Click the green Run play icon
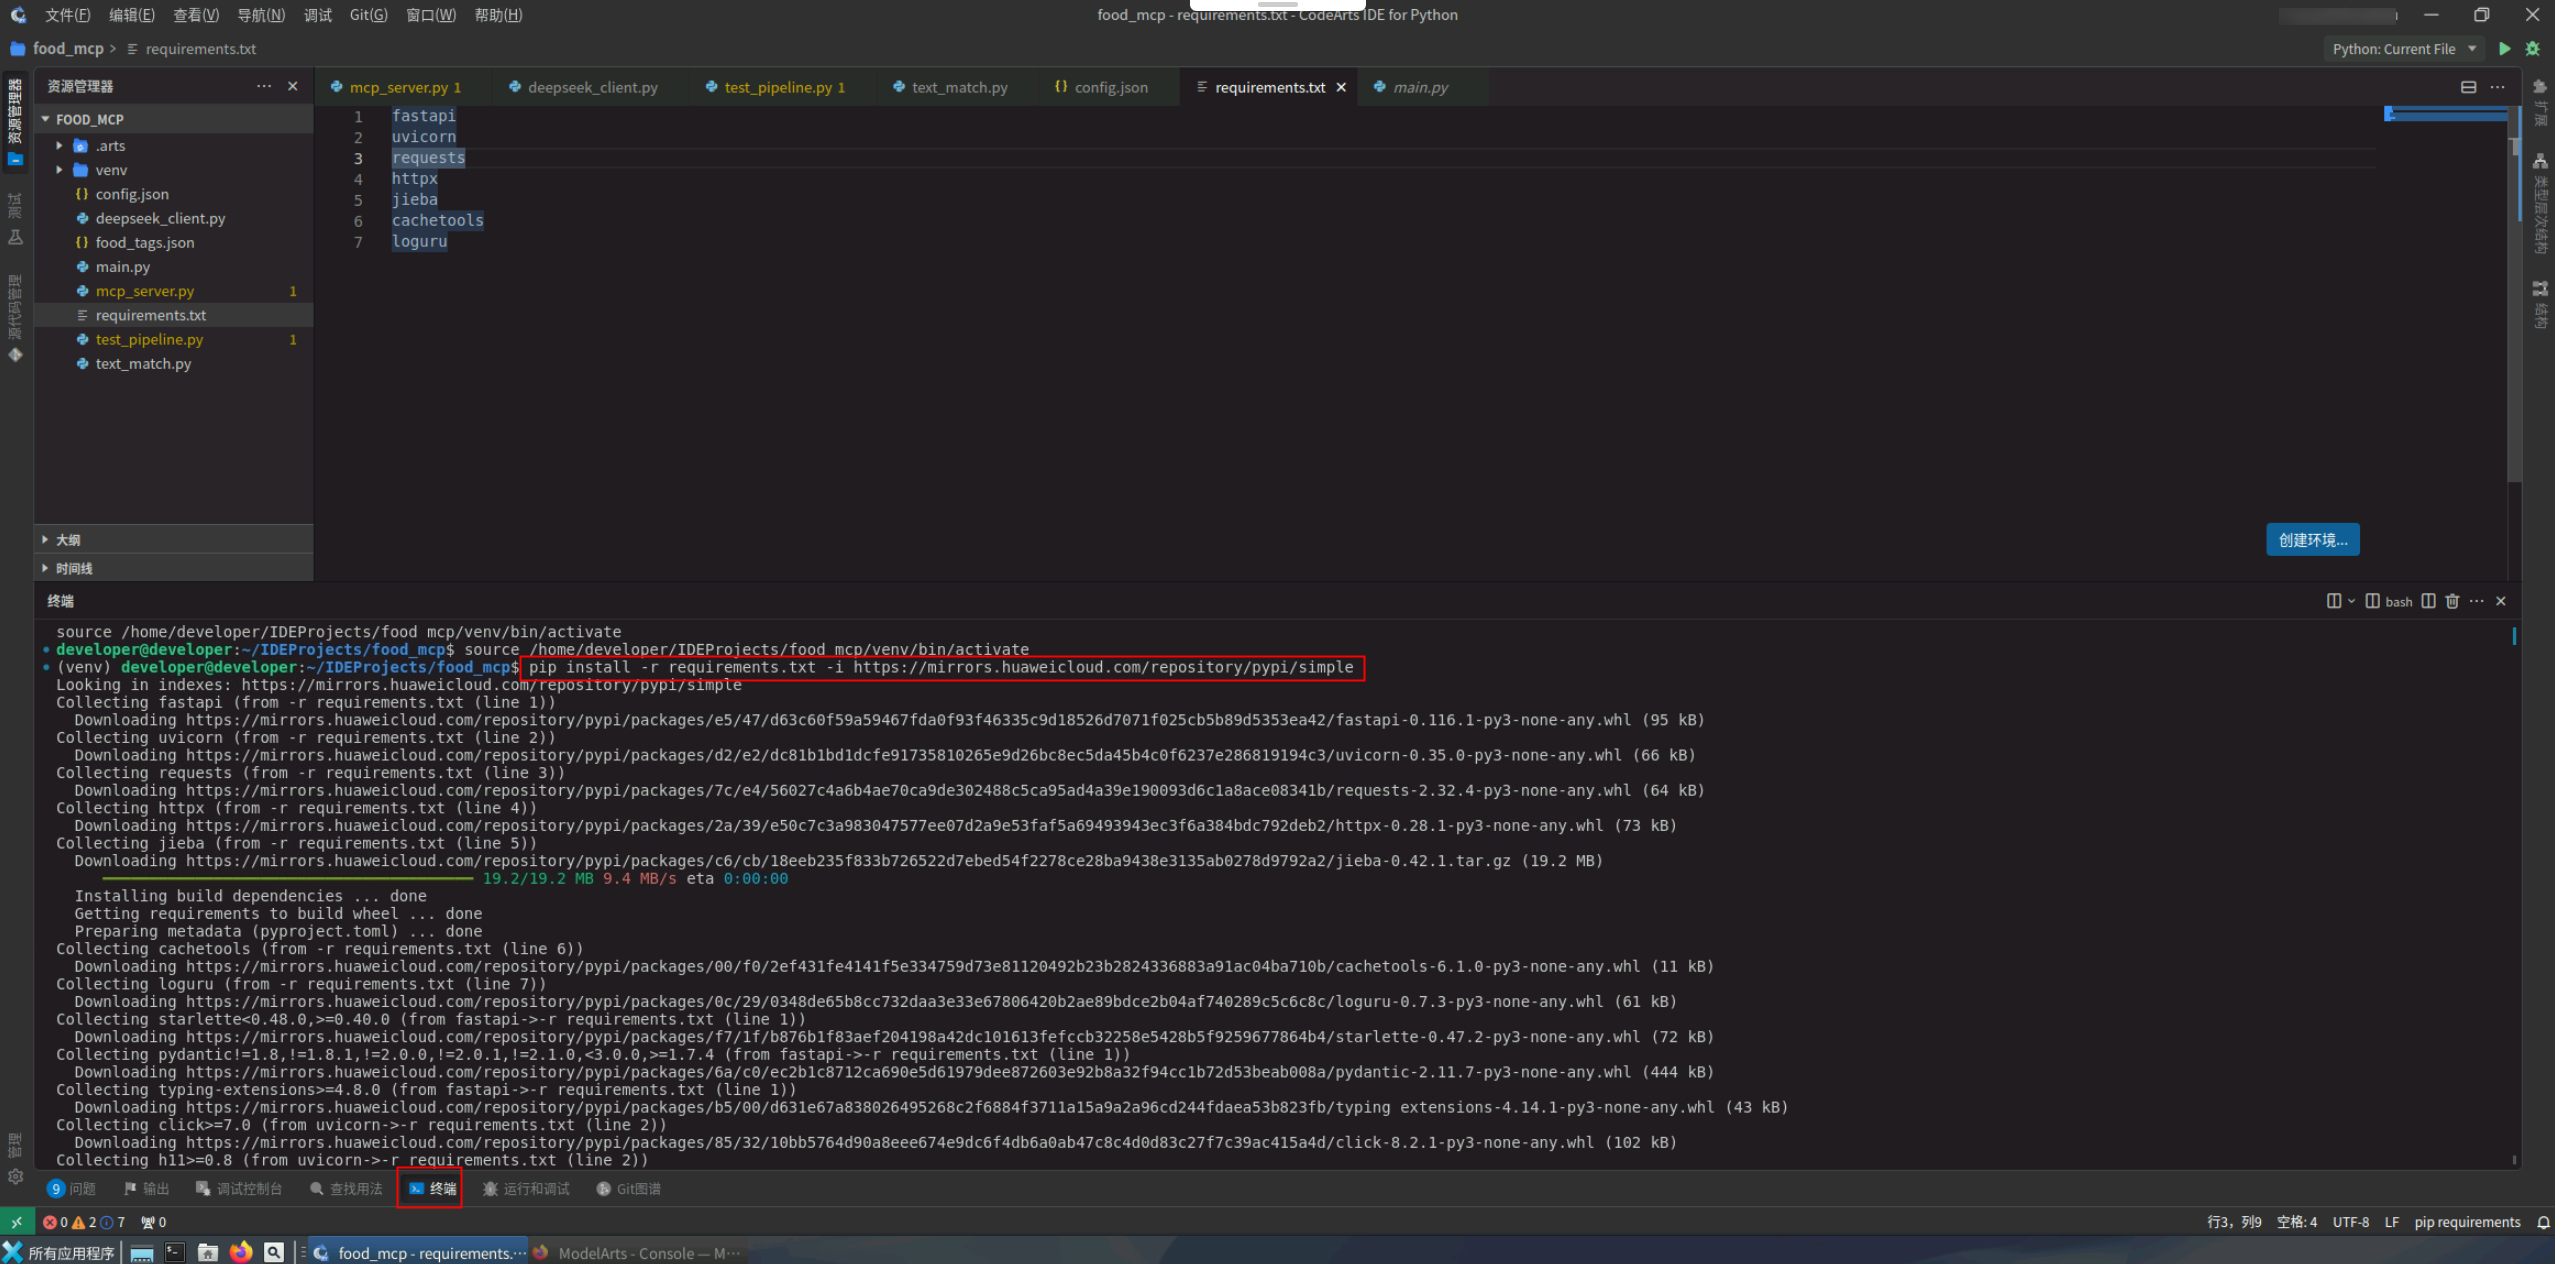The height and width of the screenshot is (1264, 2555). (x=2505, y=49)
